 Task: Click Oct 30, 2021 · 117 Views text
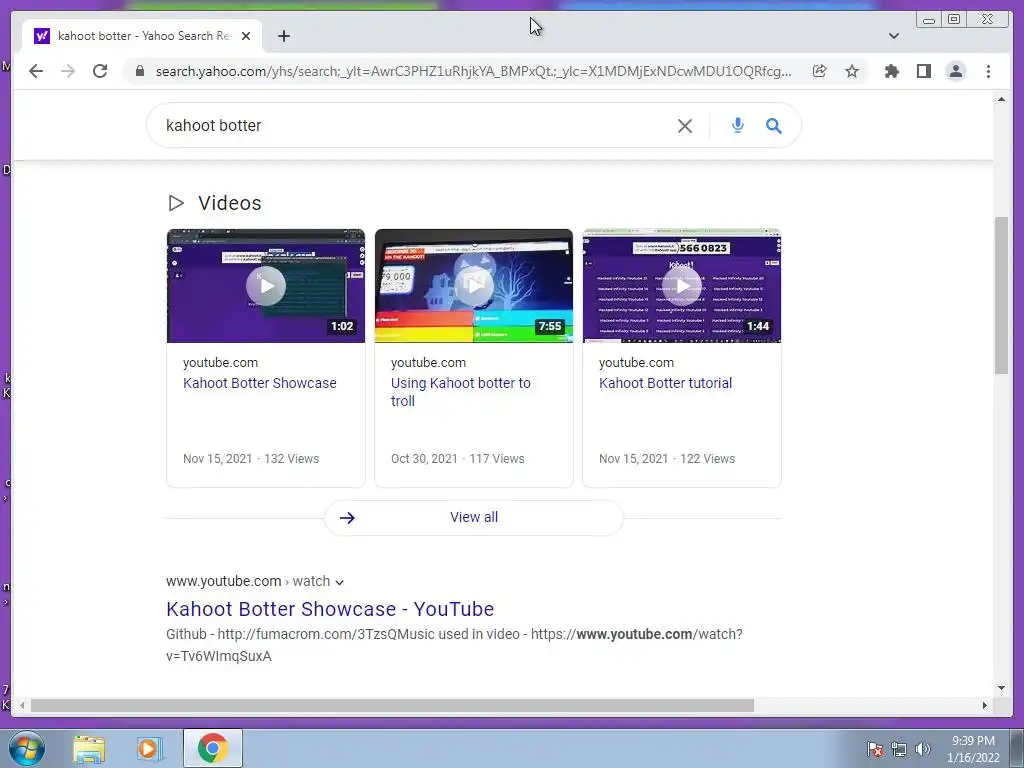coord(457,458)
